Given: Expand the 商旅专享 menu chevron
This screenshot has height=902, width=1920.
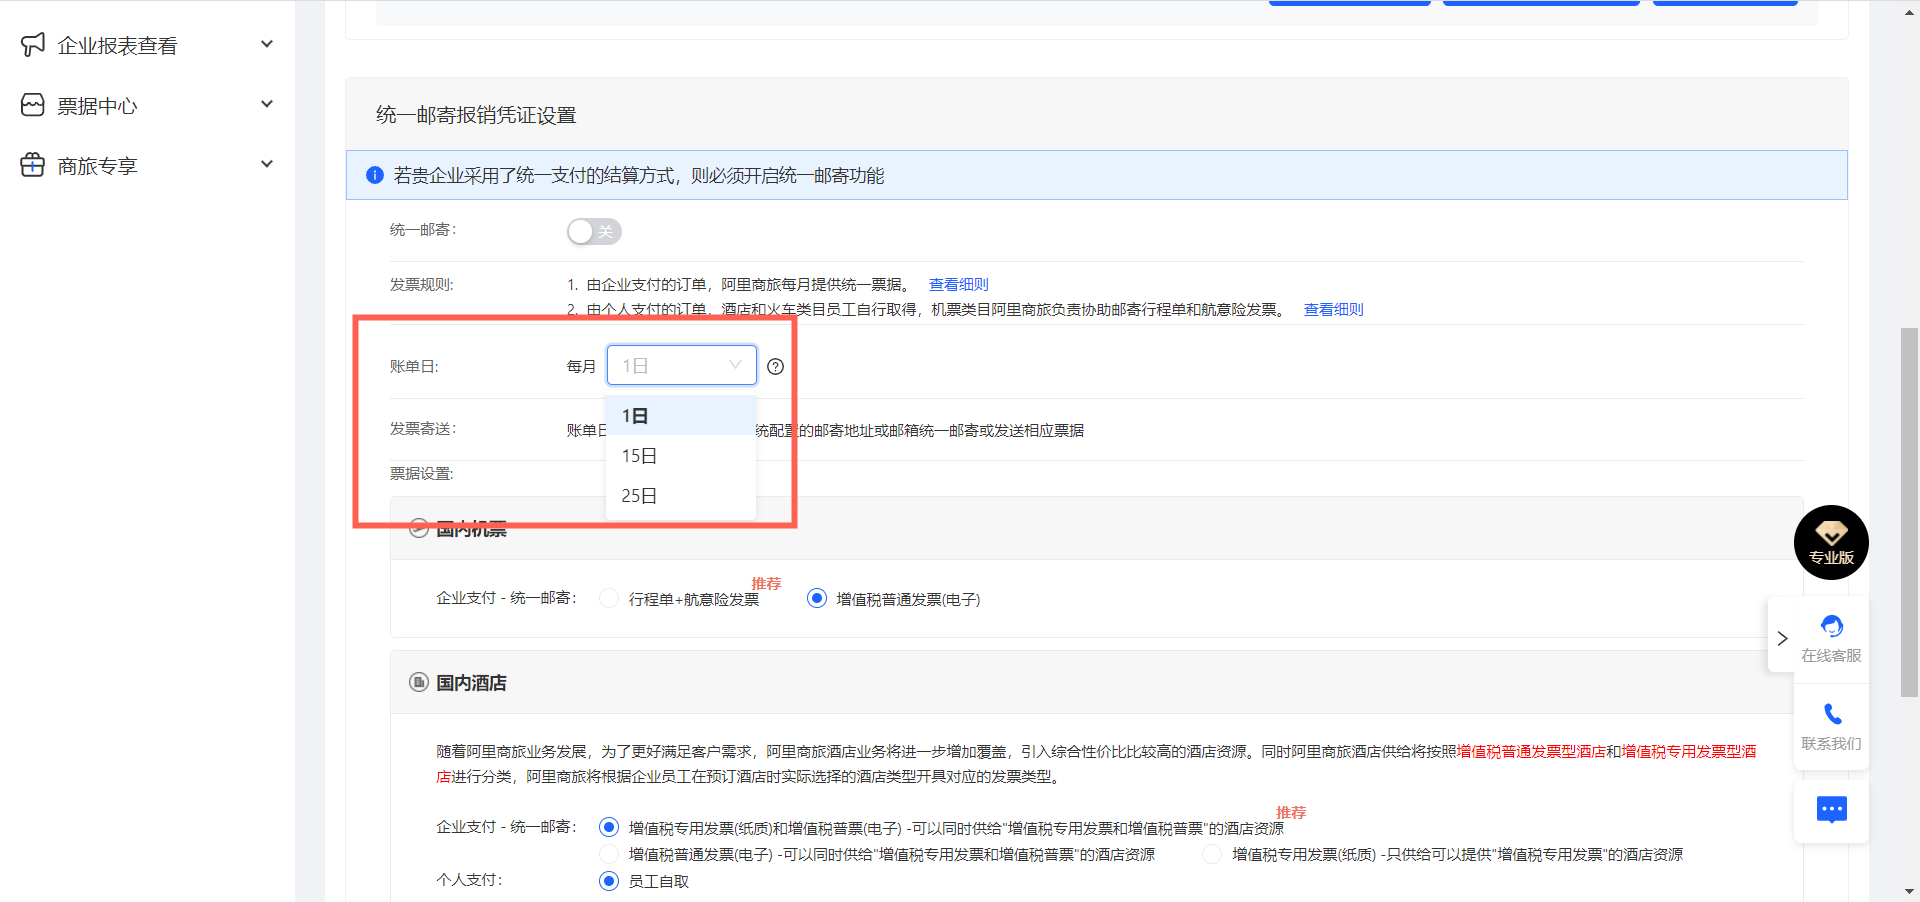Looking at the screenshot, I should coord(267,164).
